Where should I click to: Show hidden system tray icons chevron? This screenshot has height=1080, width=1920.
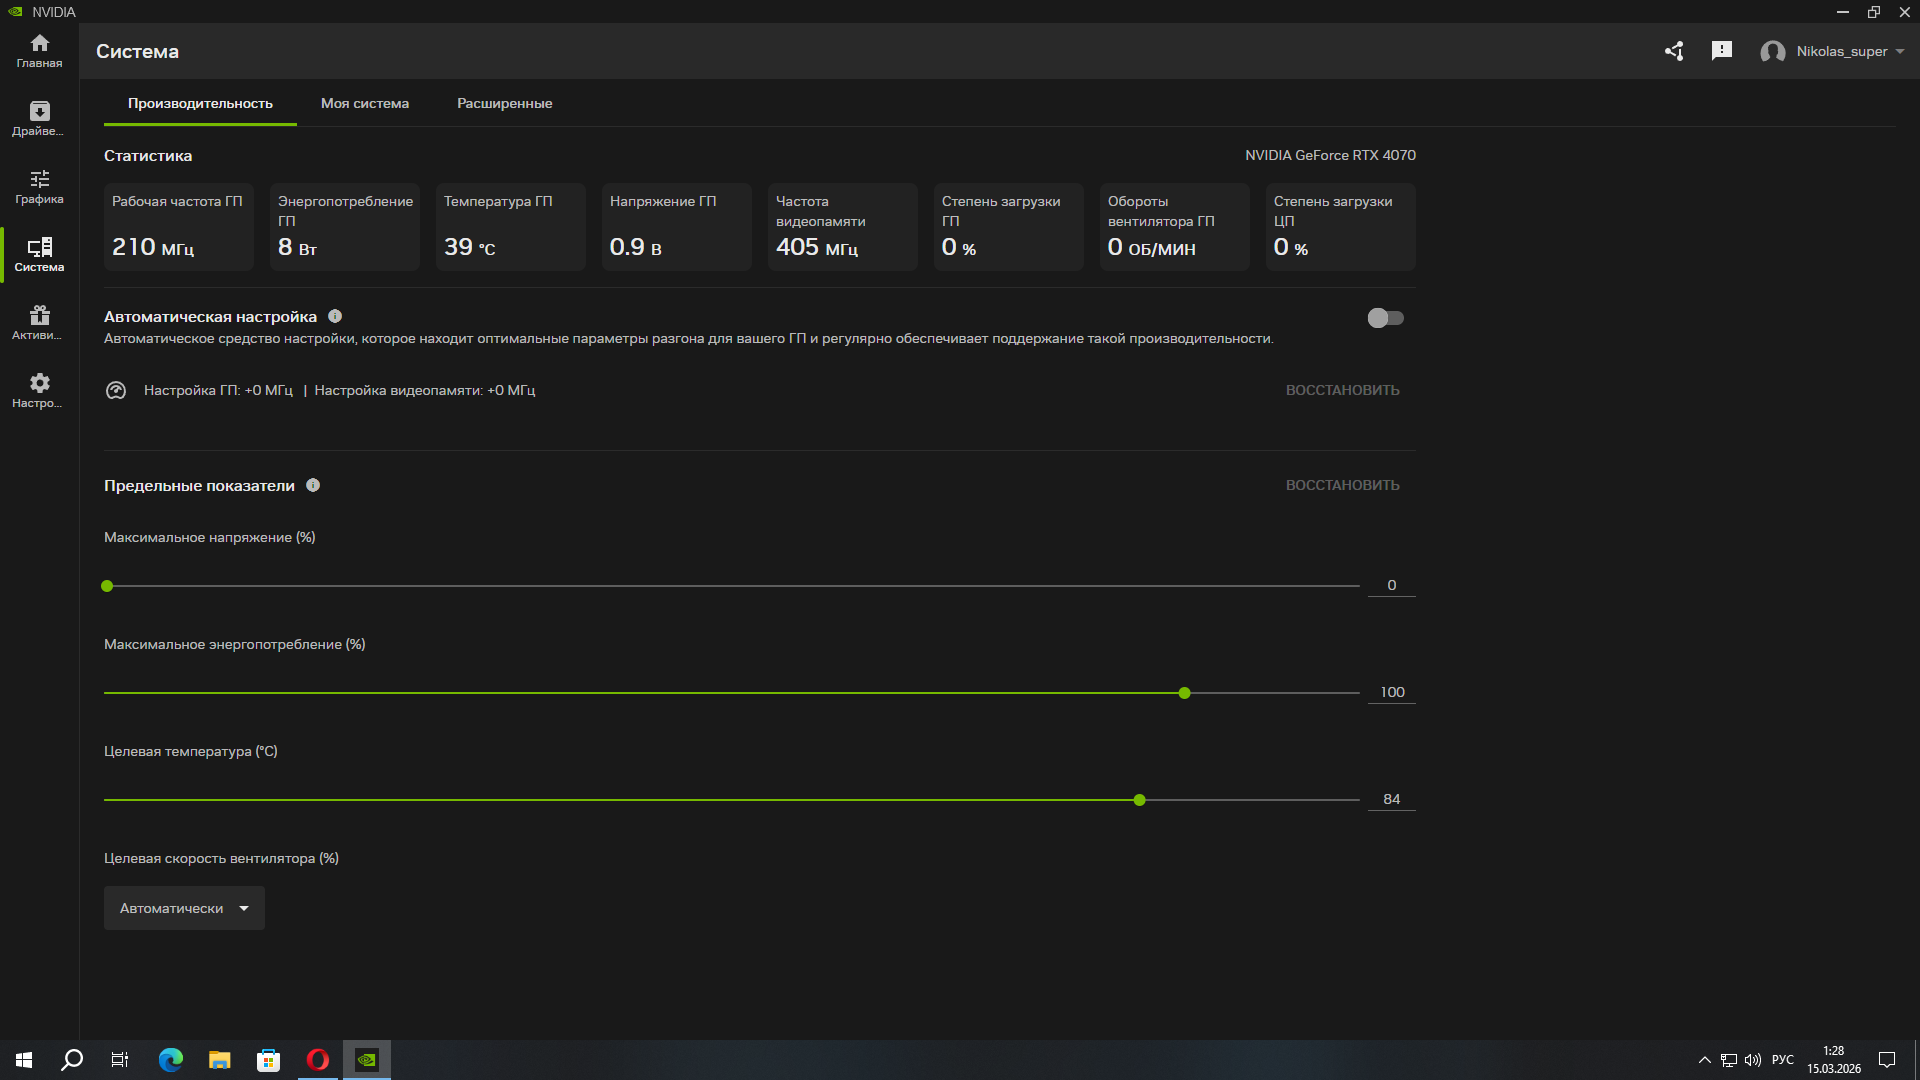point(1704,1060)
